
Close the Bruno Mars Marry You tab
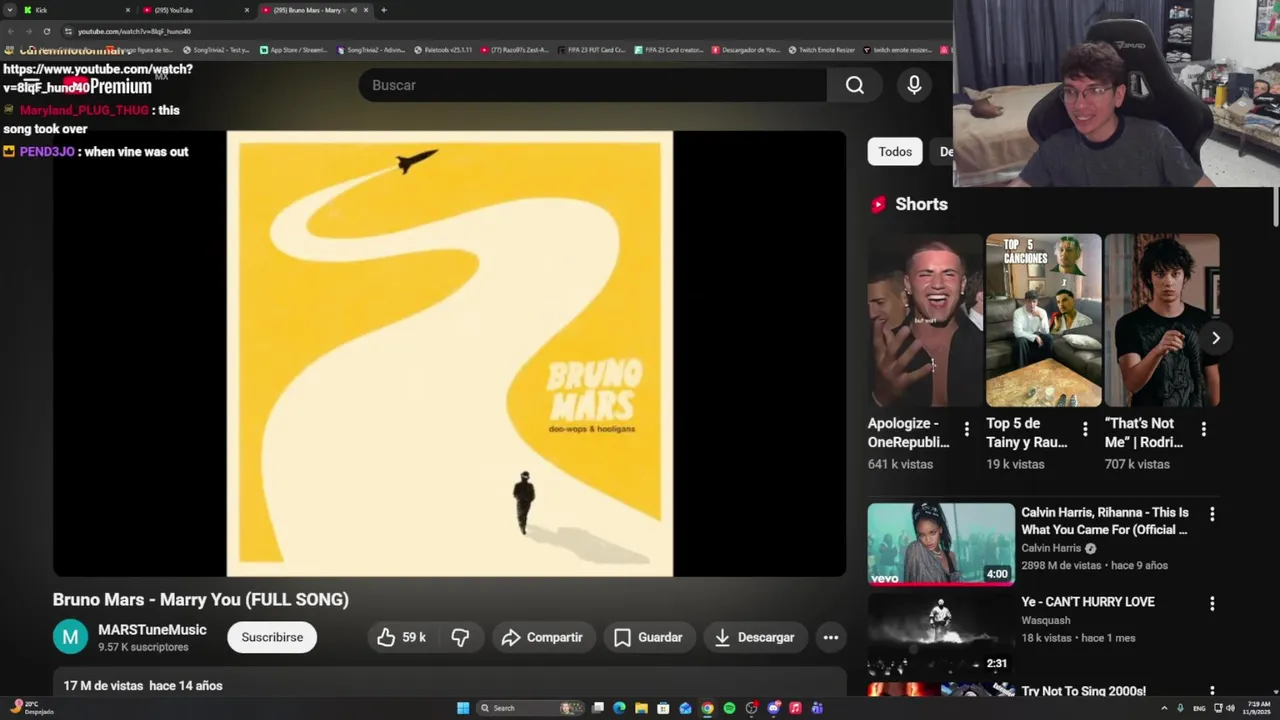point(366,10)
